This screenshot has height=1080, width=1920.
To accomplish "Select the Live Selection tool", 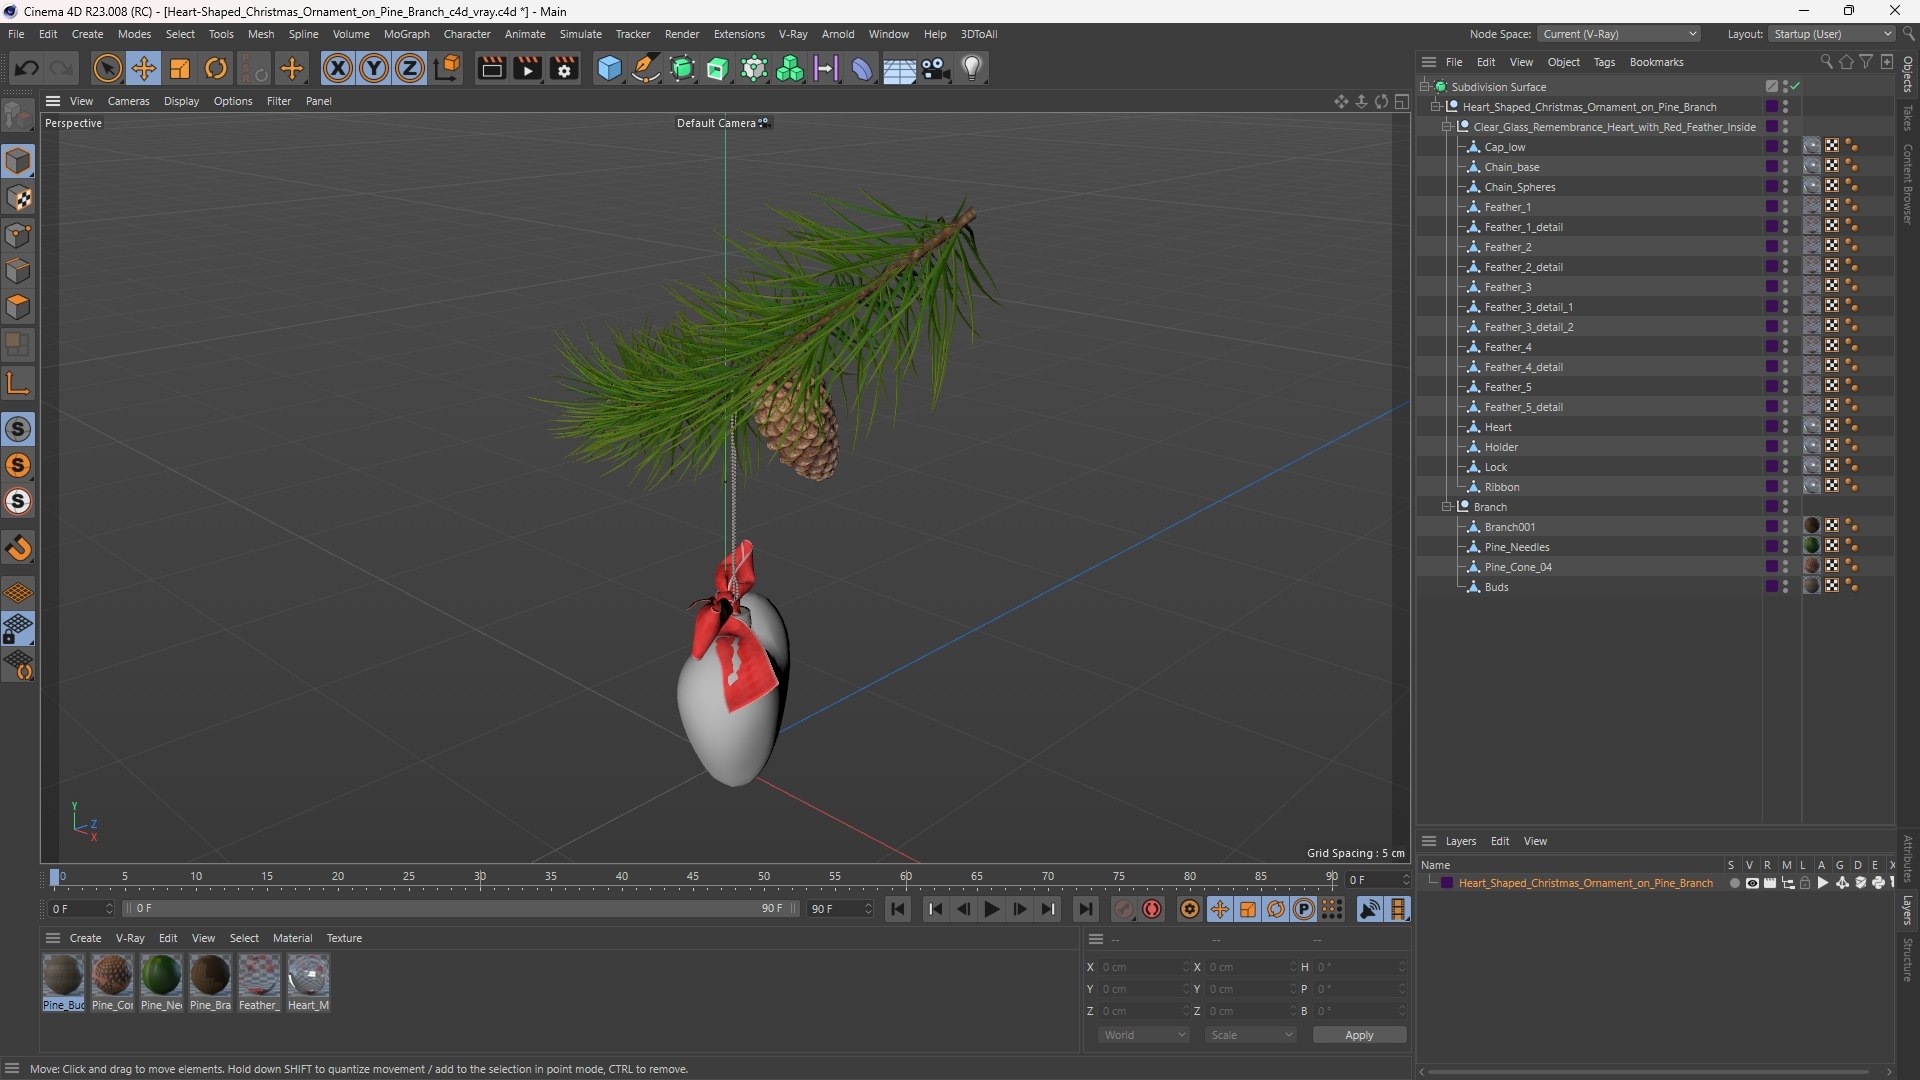I will (107, 68).
